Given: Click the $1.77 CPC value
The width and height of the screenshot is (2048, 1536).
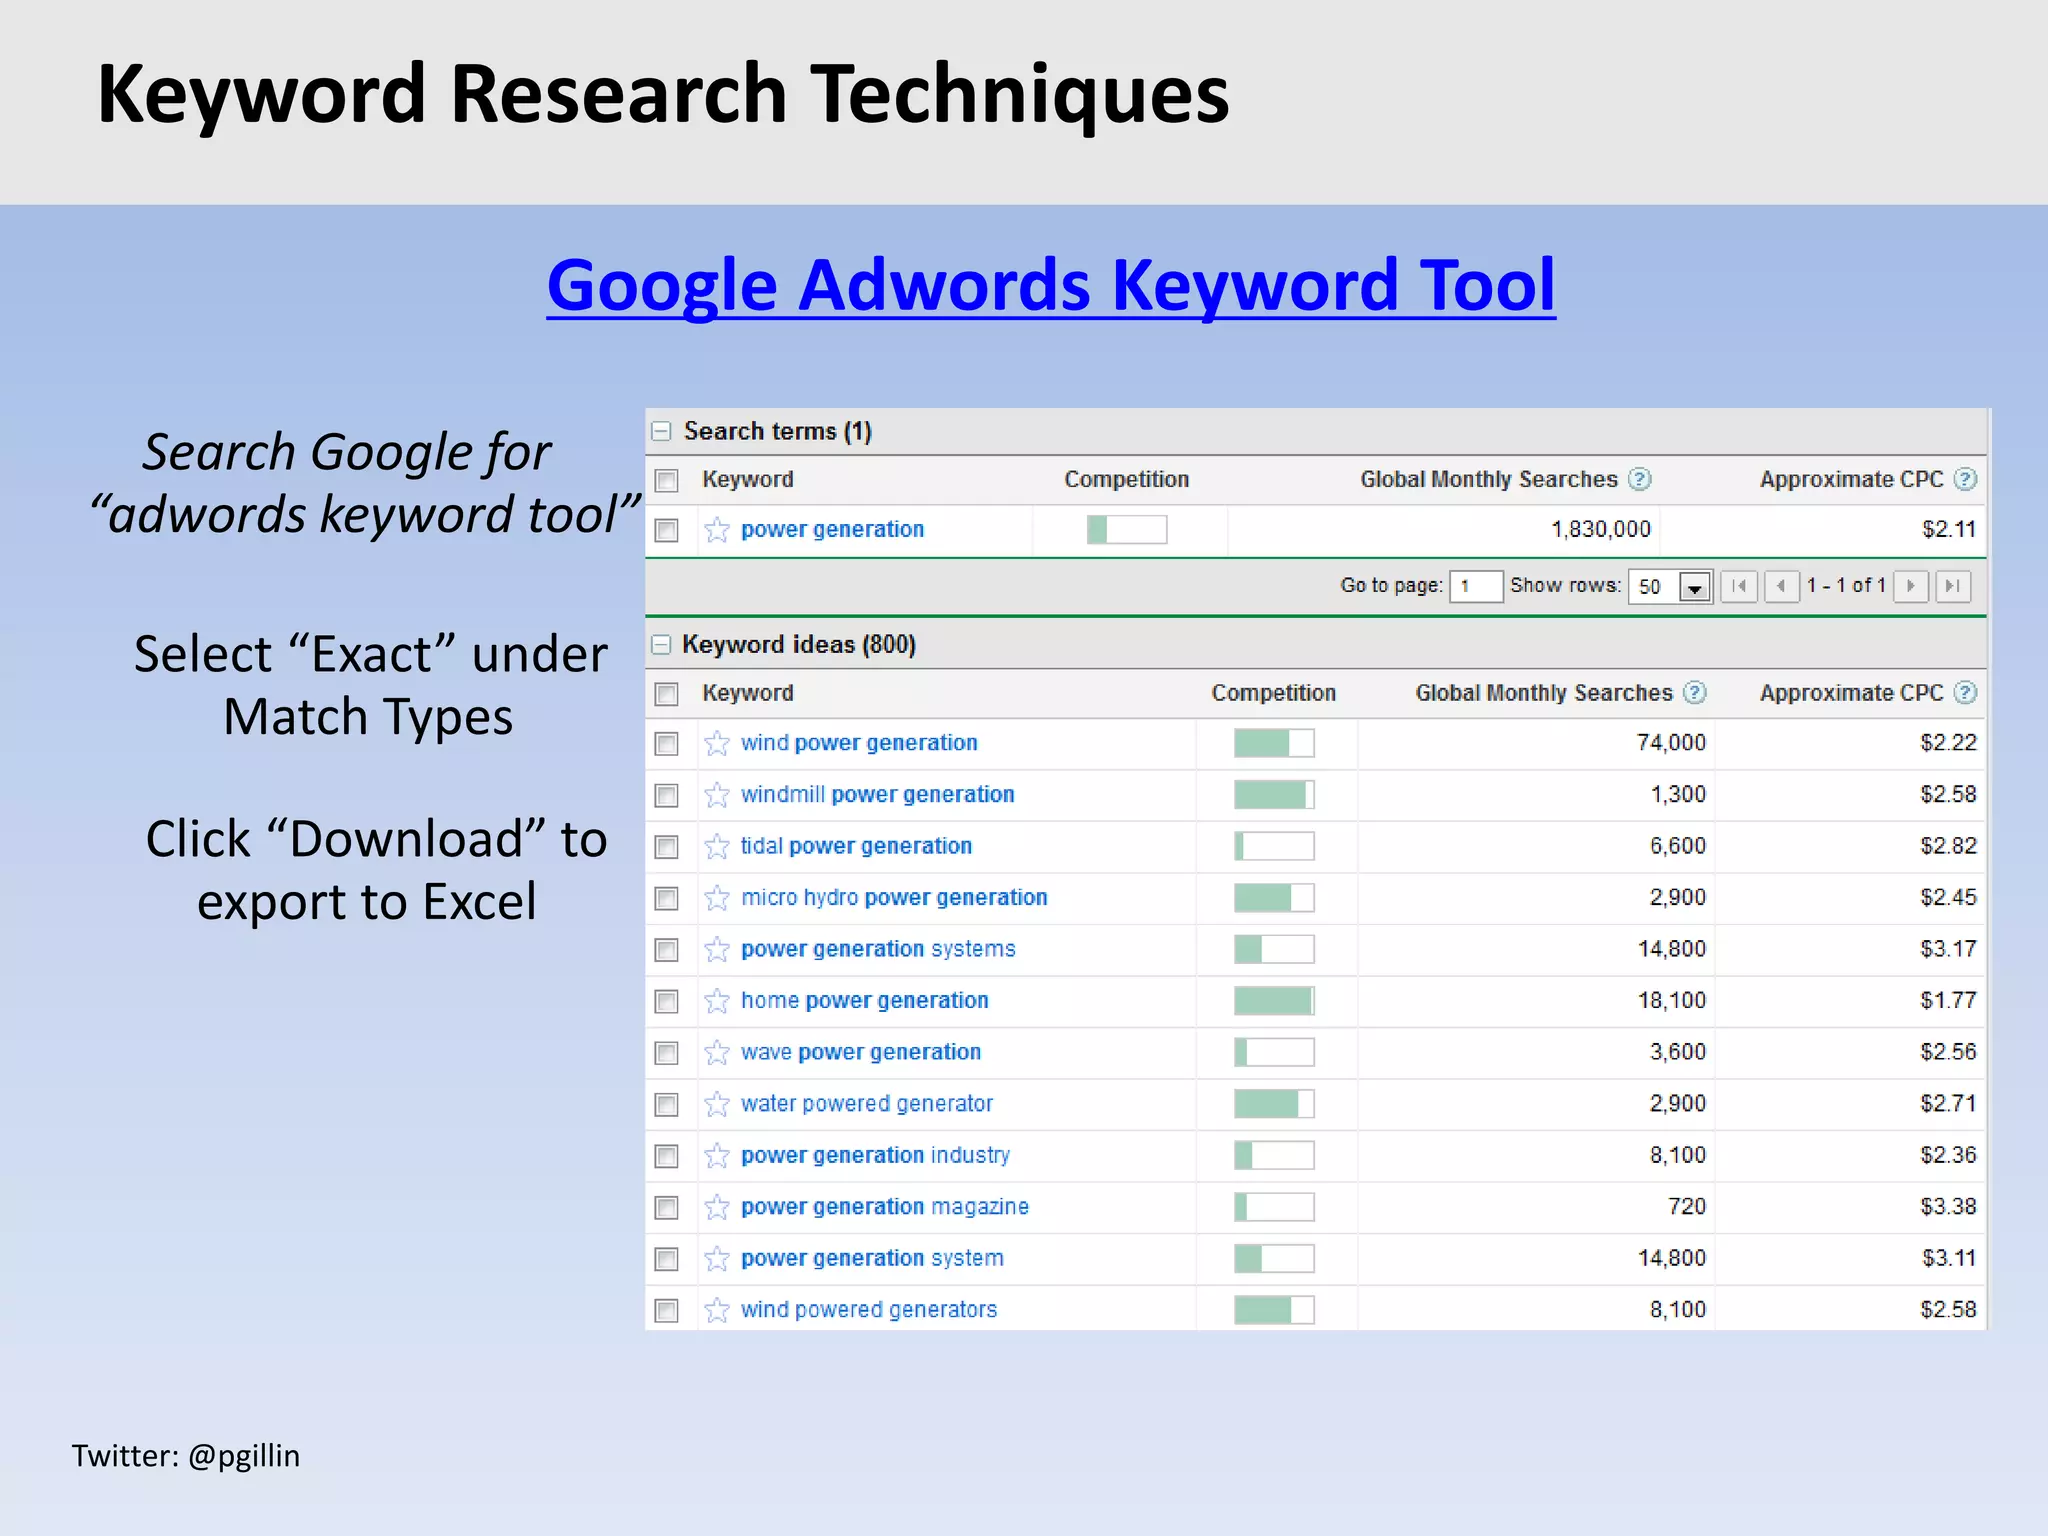Looking at the screenshot, I should pos(1948,1000).
